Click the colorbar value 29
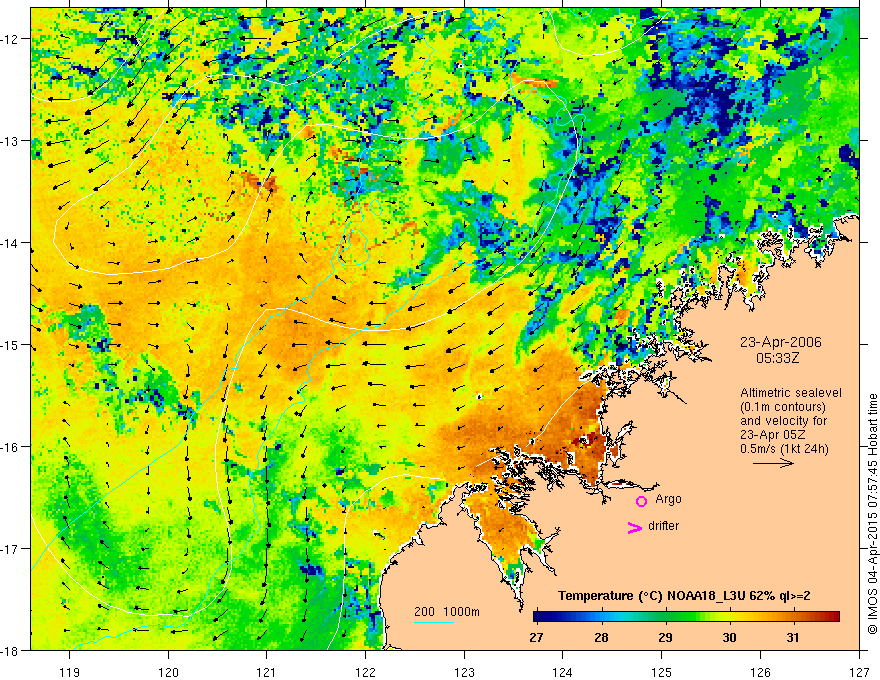Image resolution: width=880 pixels, height=680 pixels. click(x=665, y=637)
